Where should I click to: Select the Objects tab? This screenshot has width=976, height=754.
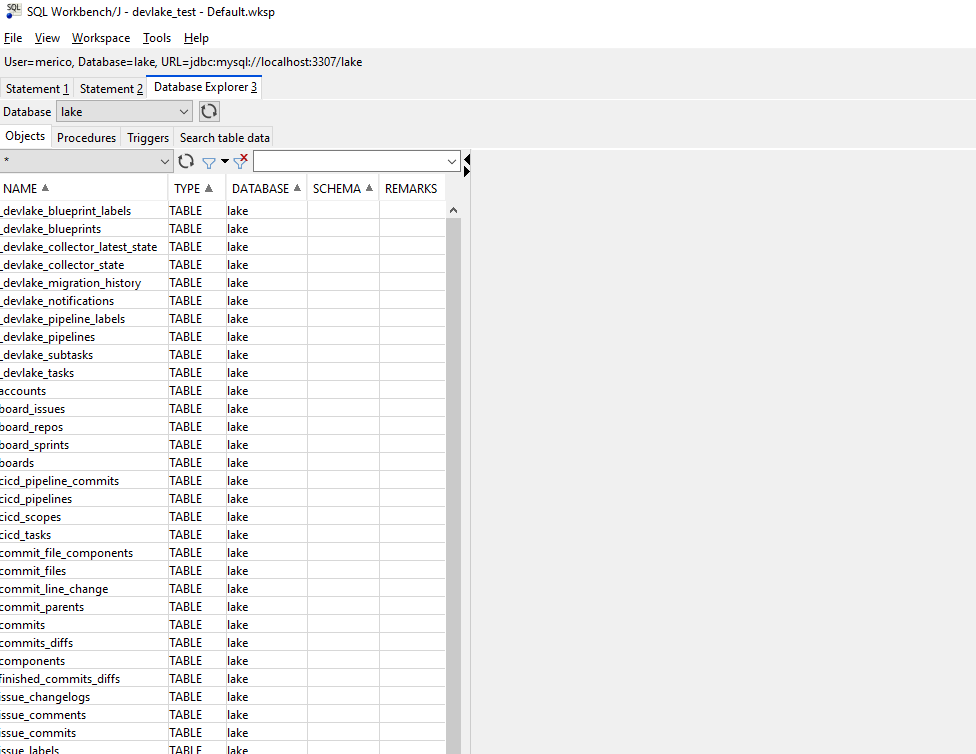26,136
